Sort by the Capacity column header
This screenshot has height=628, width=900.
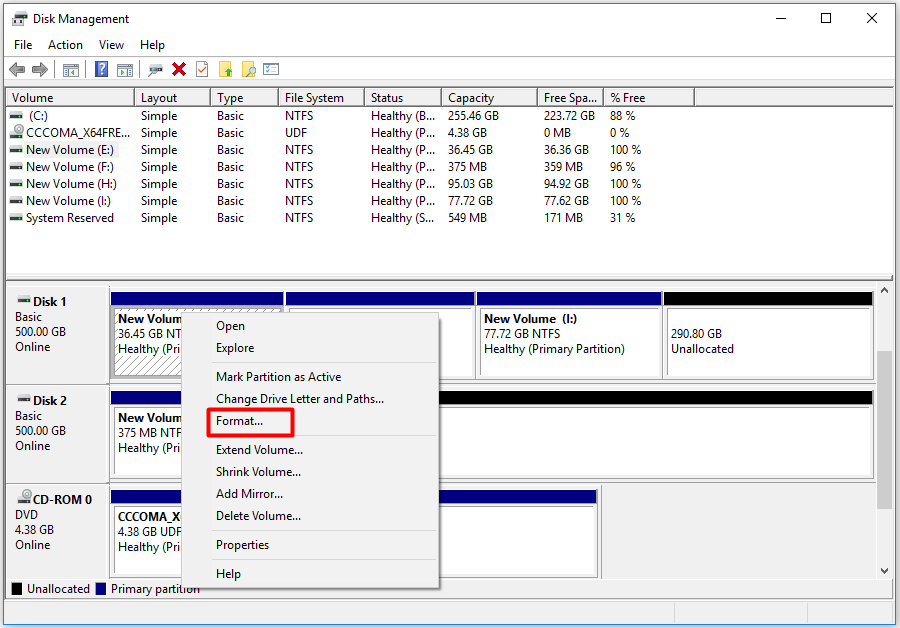pyautogui.click(x=490, y=98)
